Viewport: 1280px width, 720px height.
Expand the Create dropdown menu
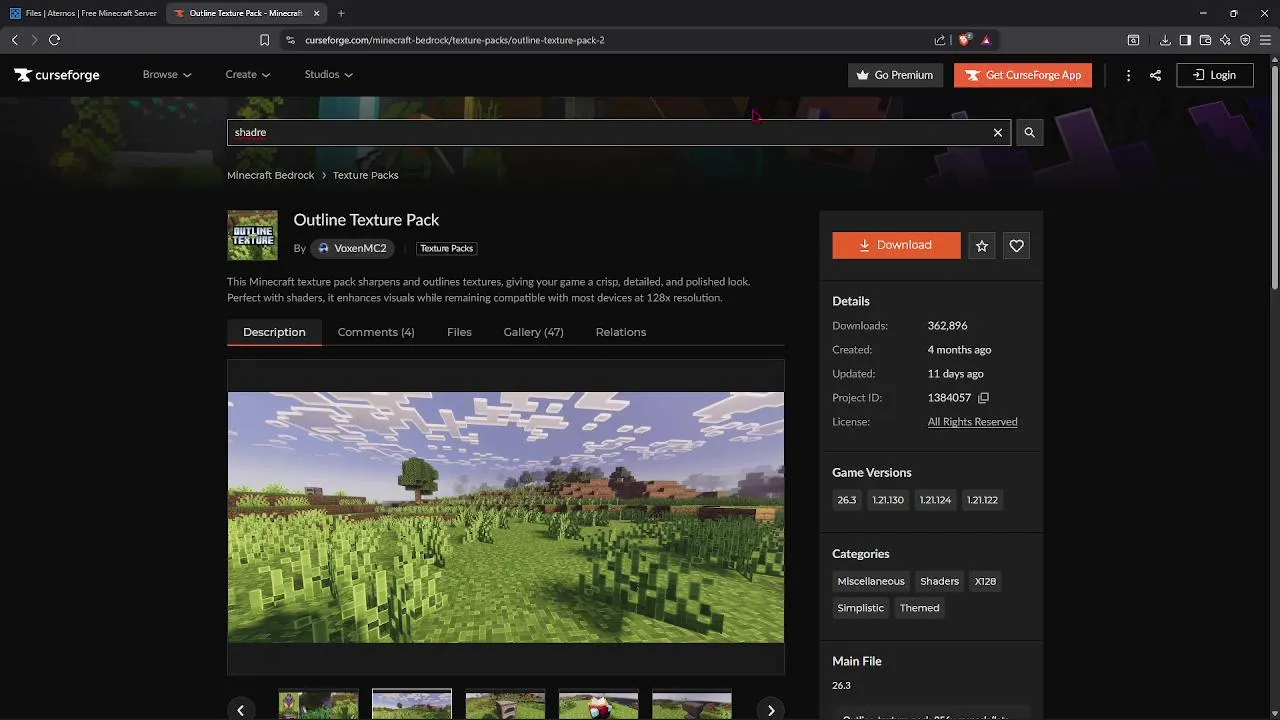tap(248, 75)
